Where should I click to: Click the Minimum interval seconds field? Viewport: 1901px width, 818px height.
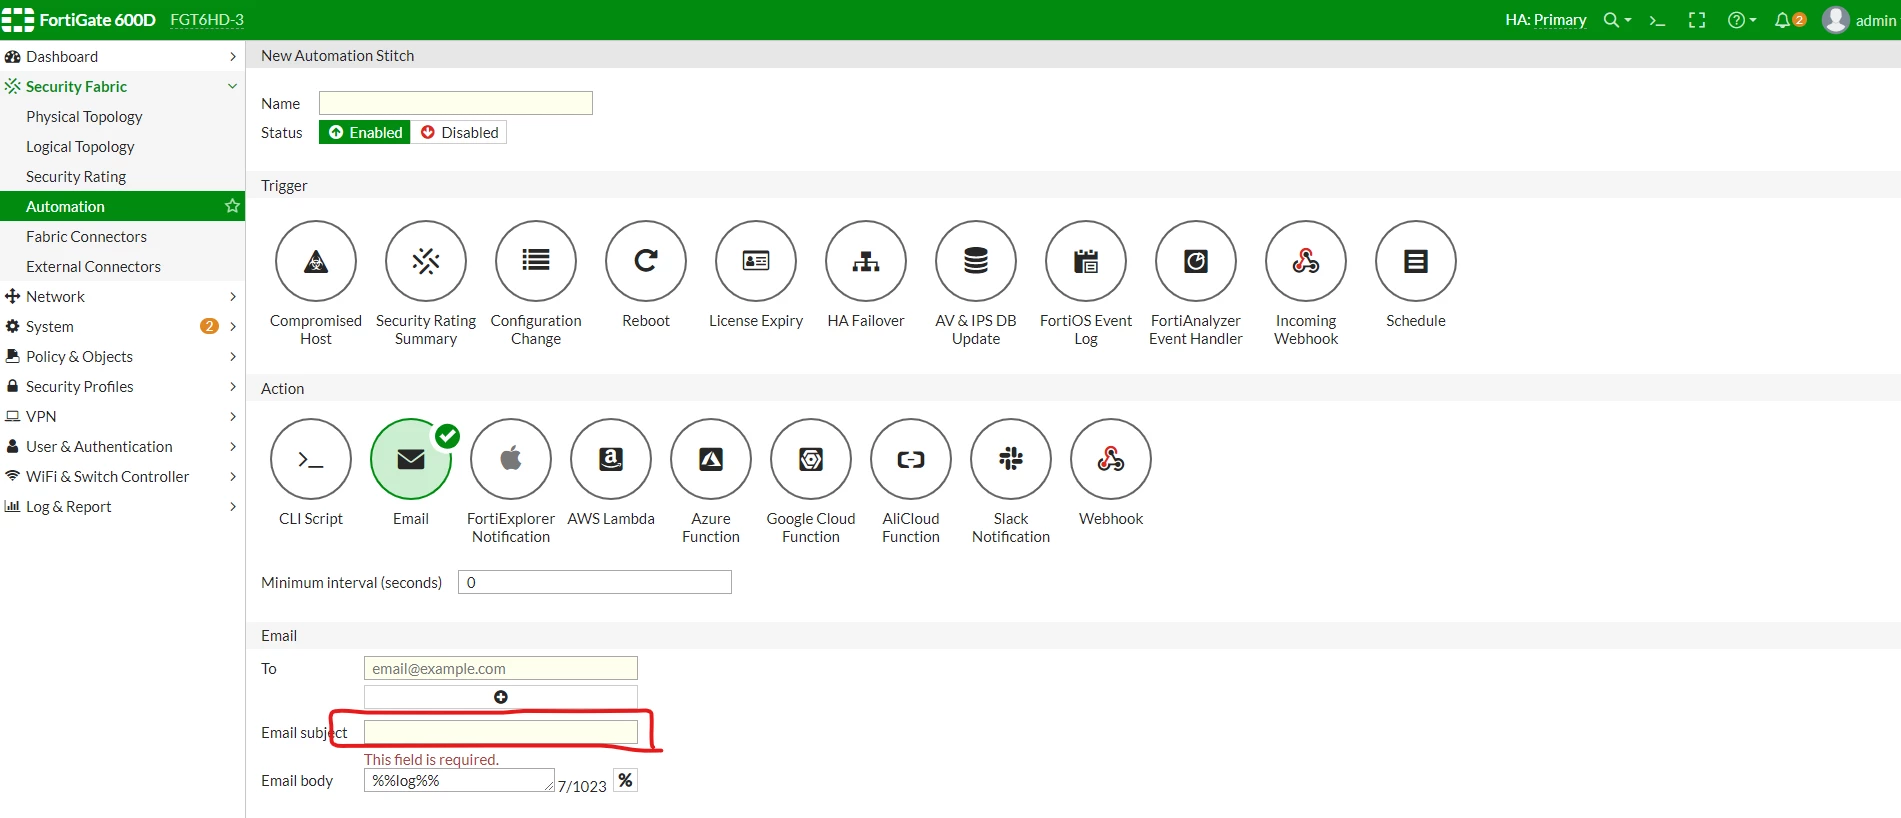point(595,582)
